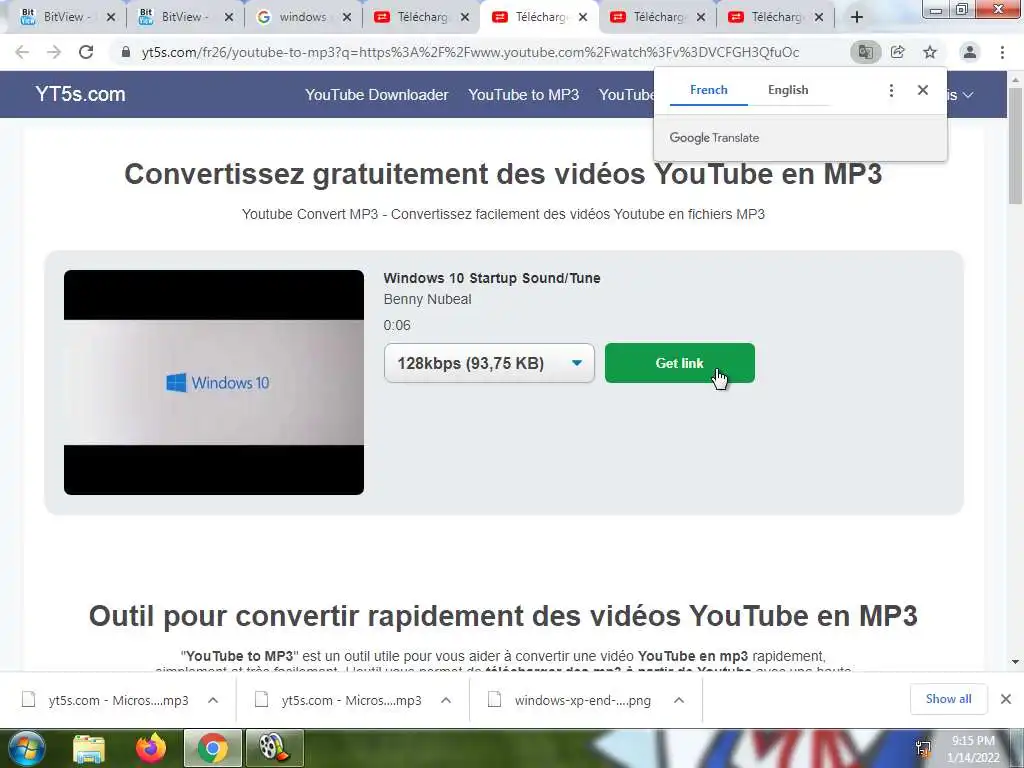
Task: Click the Windows 10 Startup Sound title
Action: tap(492, 278)
